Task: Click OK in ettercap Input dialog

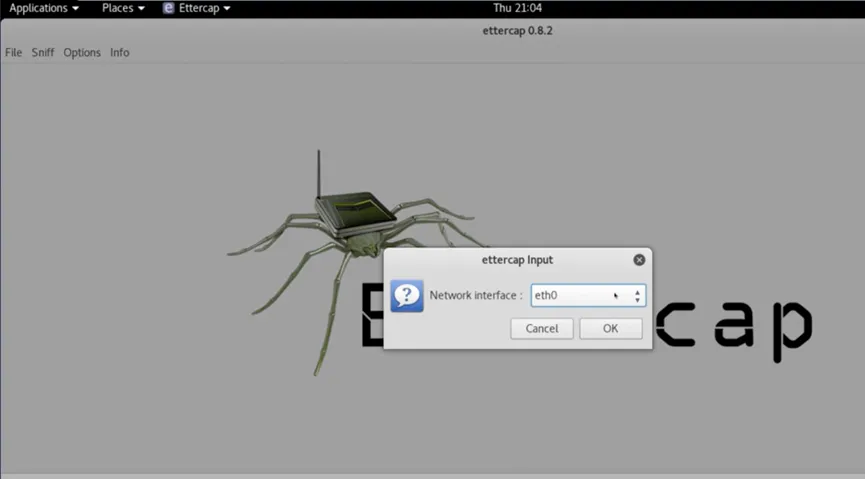Action: click(x=611, y=328)
